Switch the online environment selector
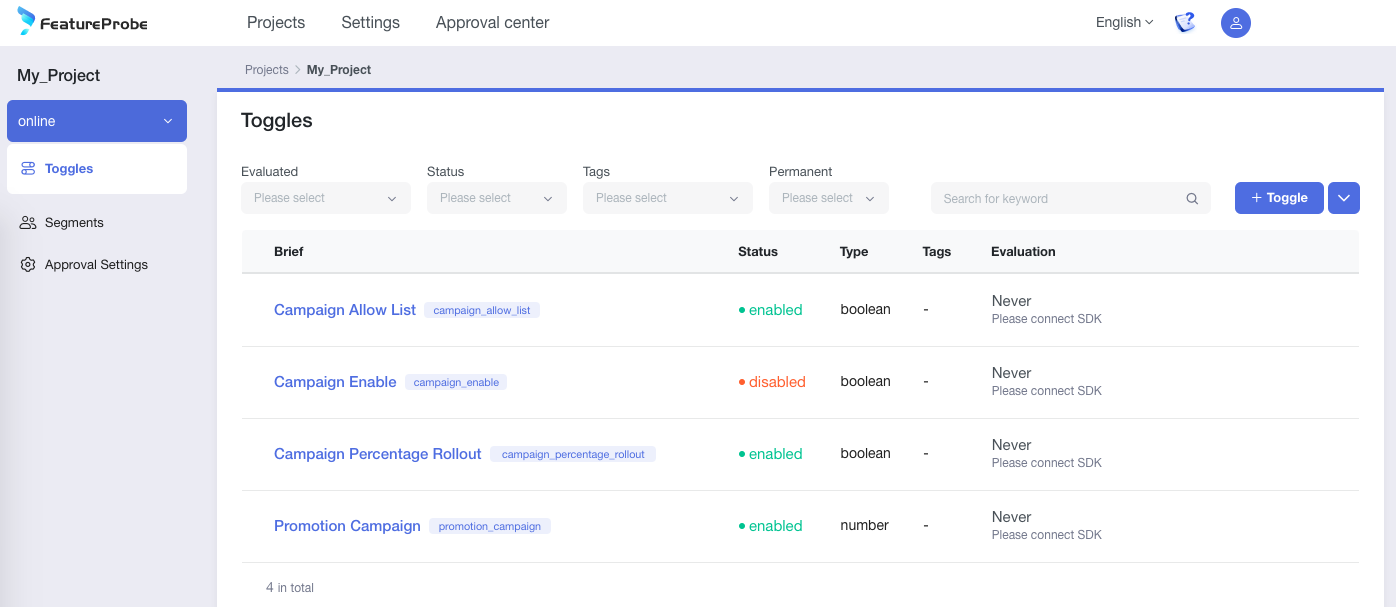The width and height of the screenshot is (1396, 607). (x=96, y=121)
